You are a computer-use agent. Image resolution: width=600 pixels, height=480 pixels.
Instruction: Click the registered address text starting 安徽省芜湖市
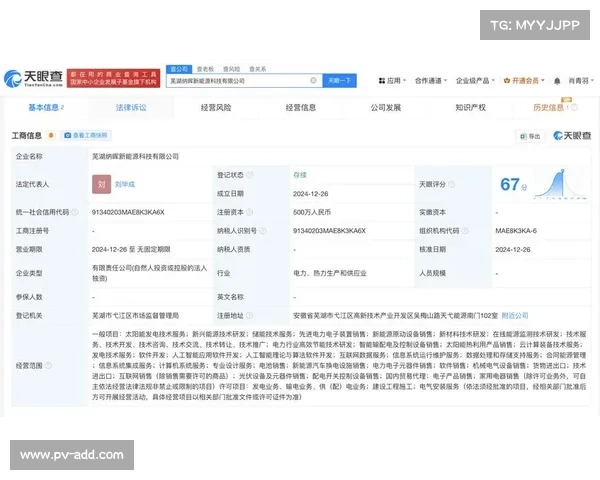[396, 315]
